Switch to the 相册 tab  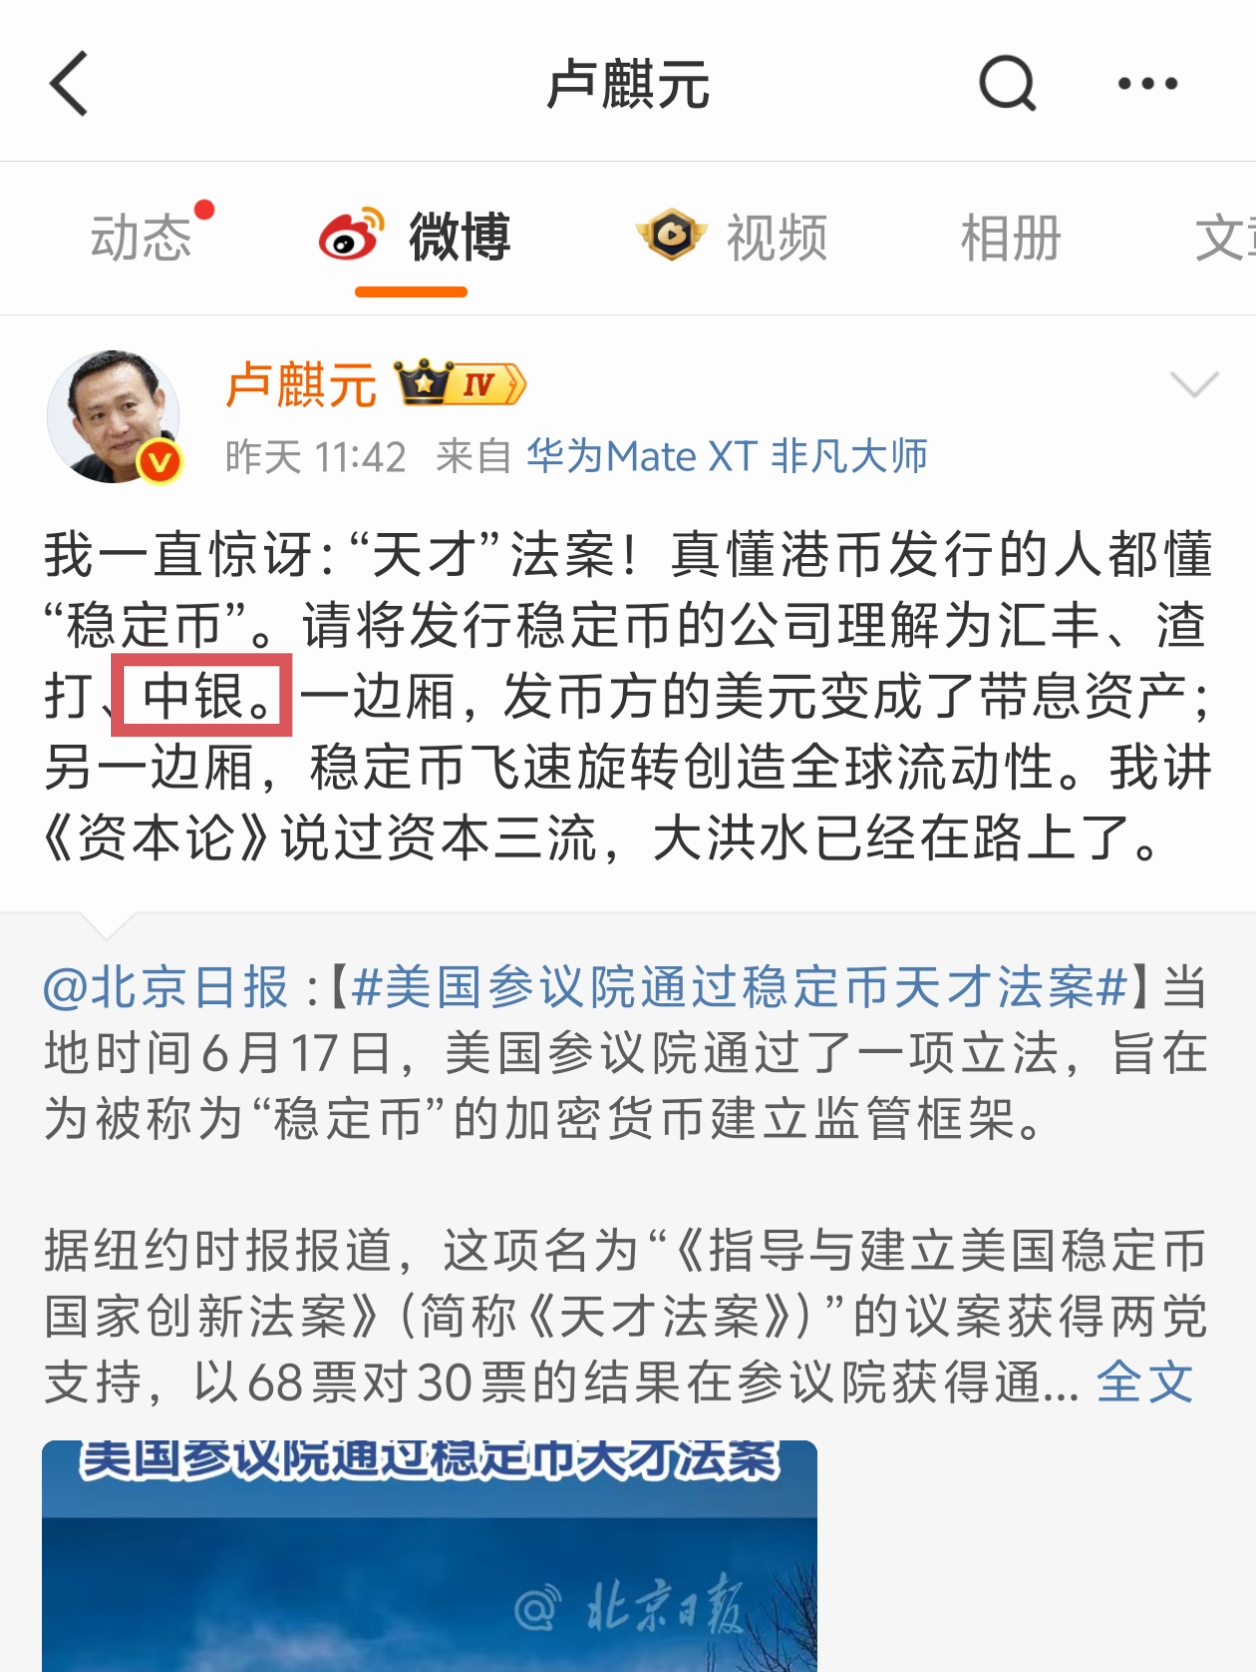1011,238
